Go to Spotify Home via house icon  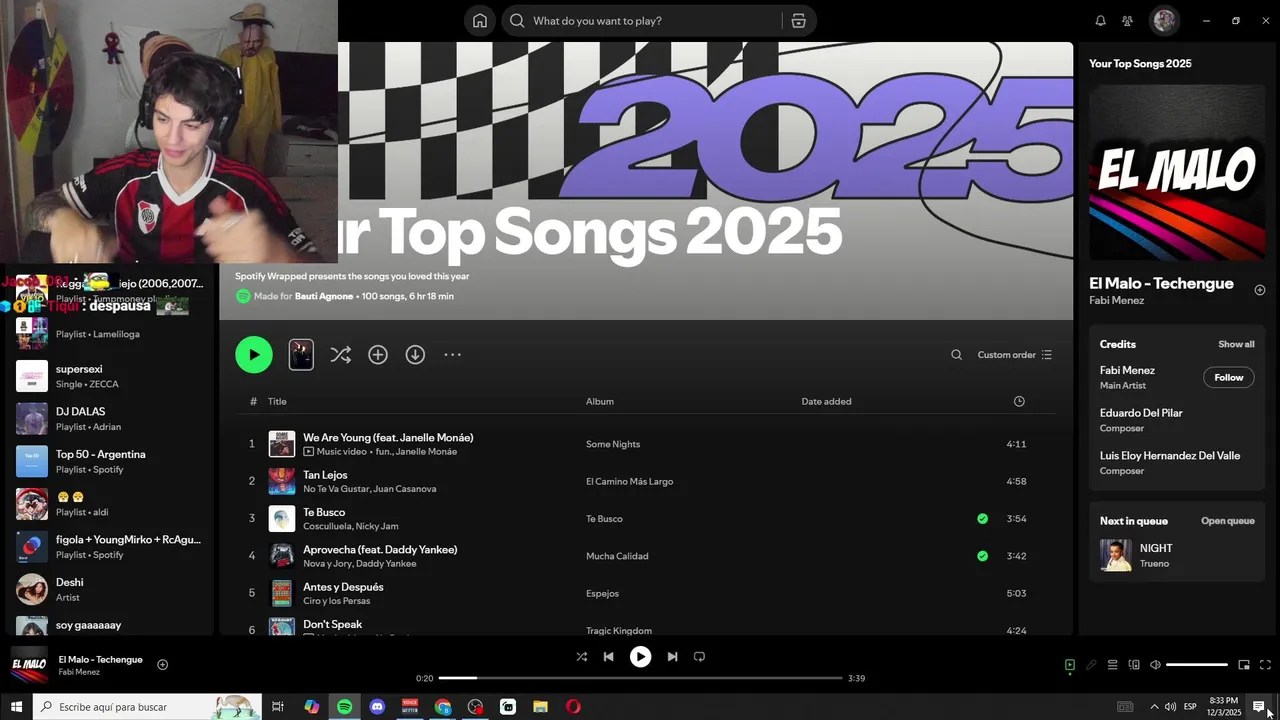[x=480, y=21]
